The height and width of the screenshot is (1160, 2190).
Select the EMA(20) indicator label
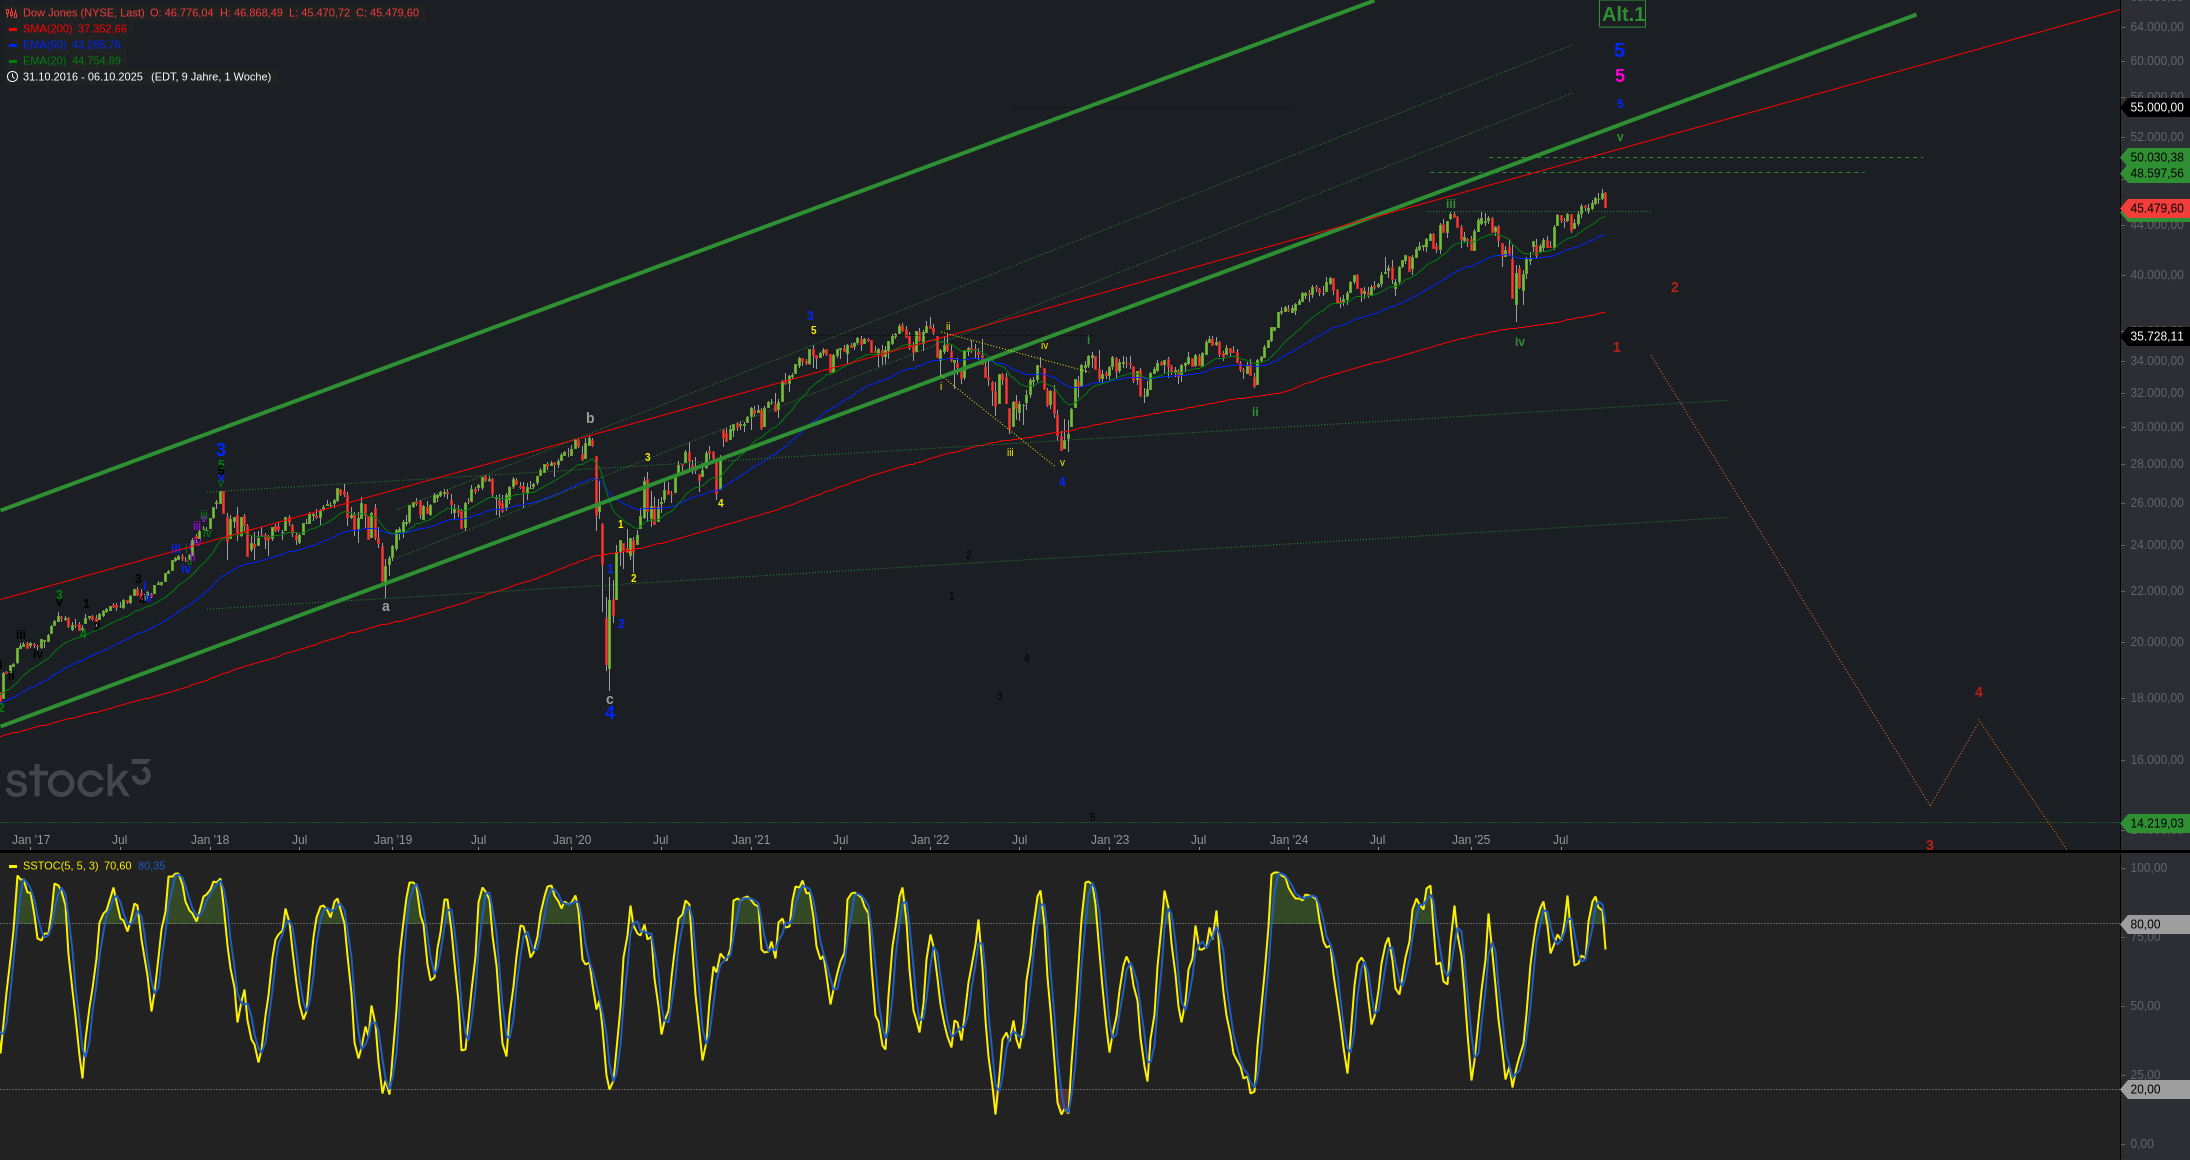coord(45,61)
